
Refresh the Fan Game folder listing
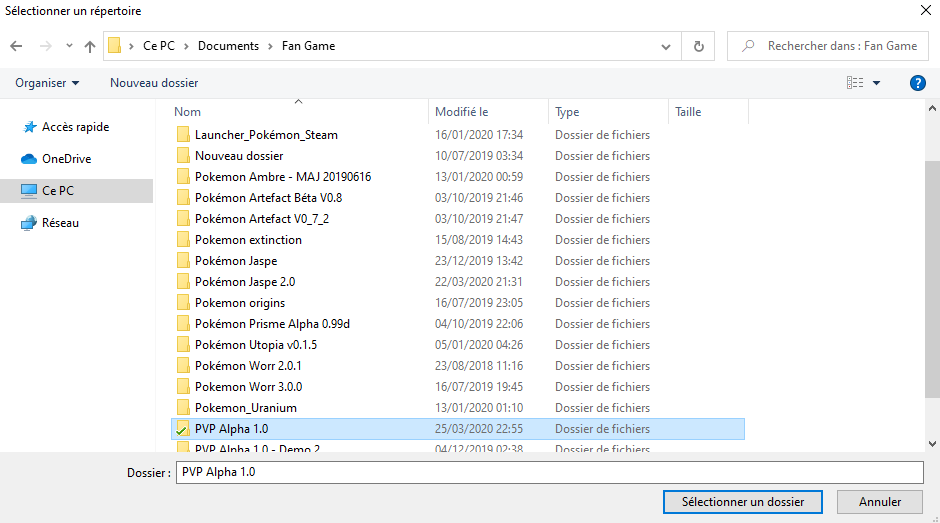pyautogui.click(x=698, y=46)
